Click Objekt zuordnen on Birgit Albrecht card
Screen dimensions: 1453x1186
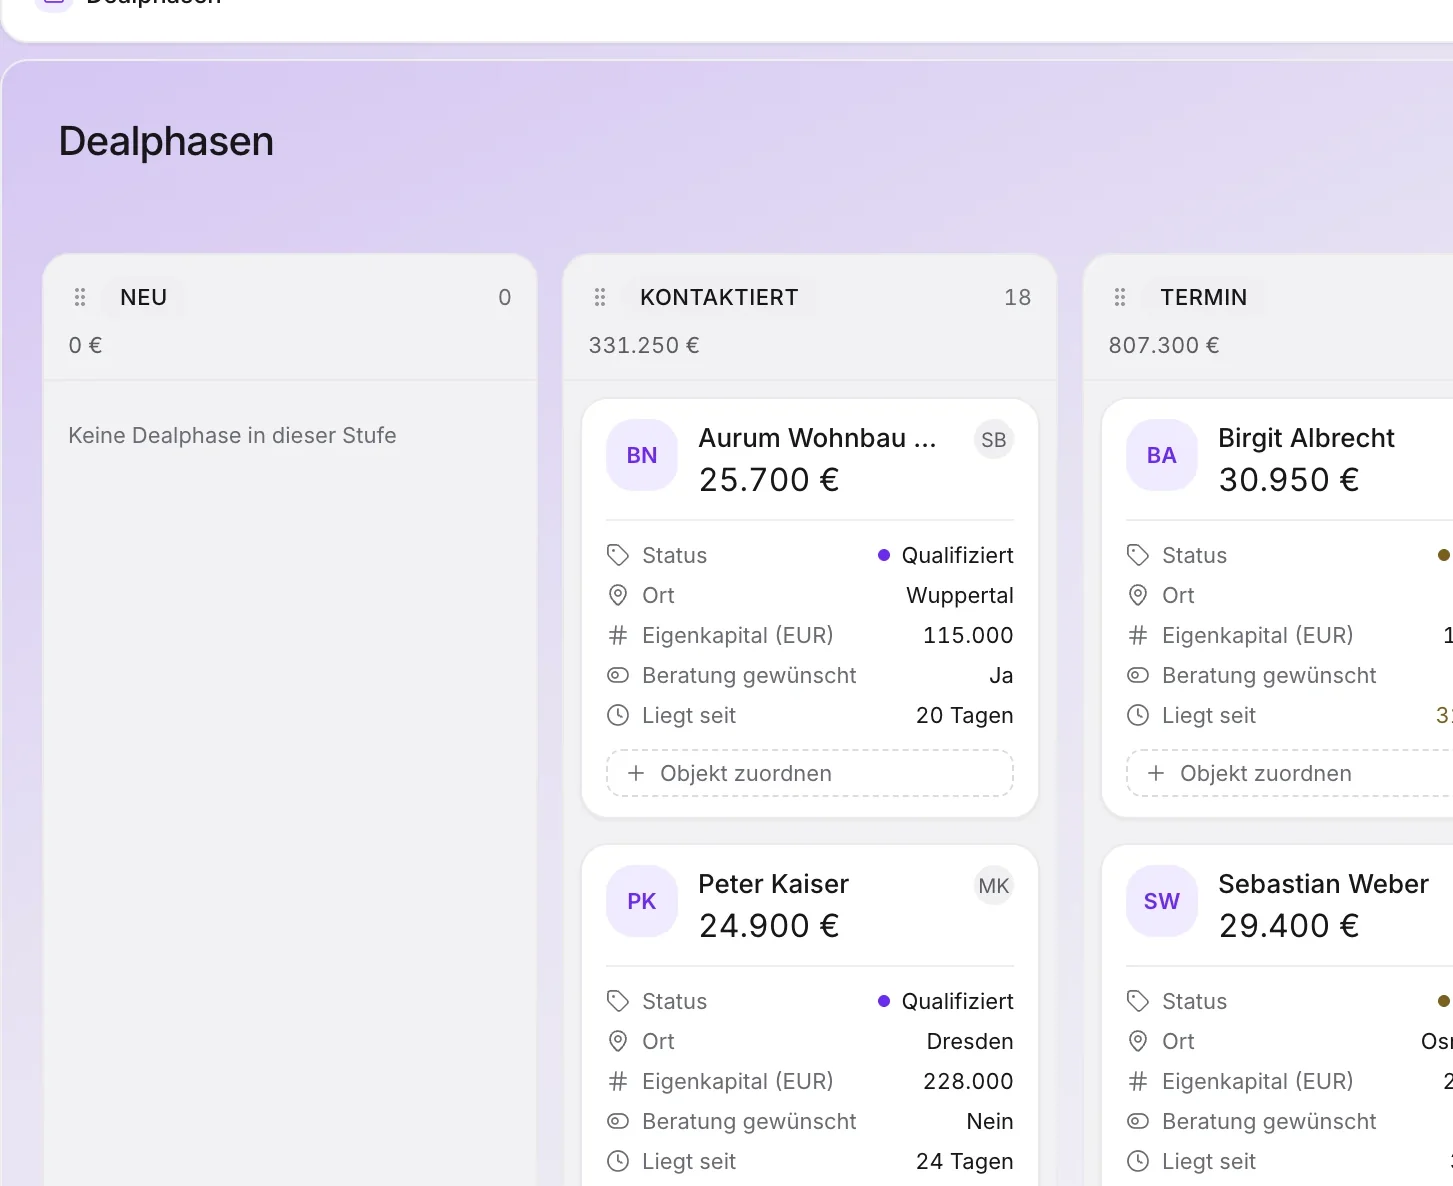[1289, 773]
